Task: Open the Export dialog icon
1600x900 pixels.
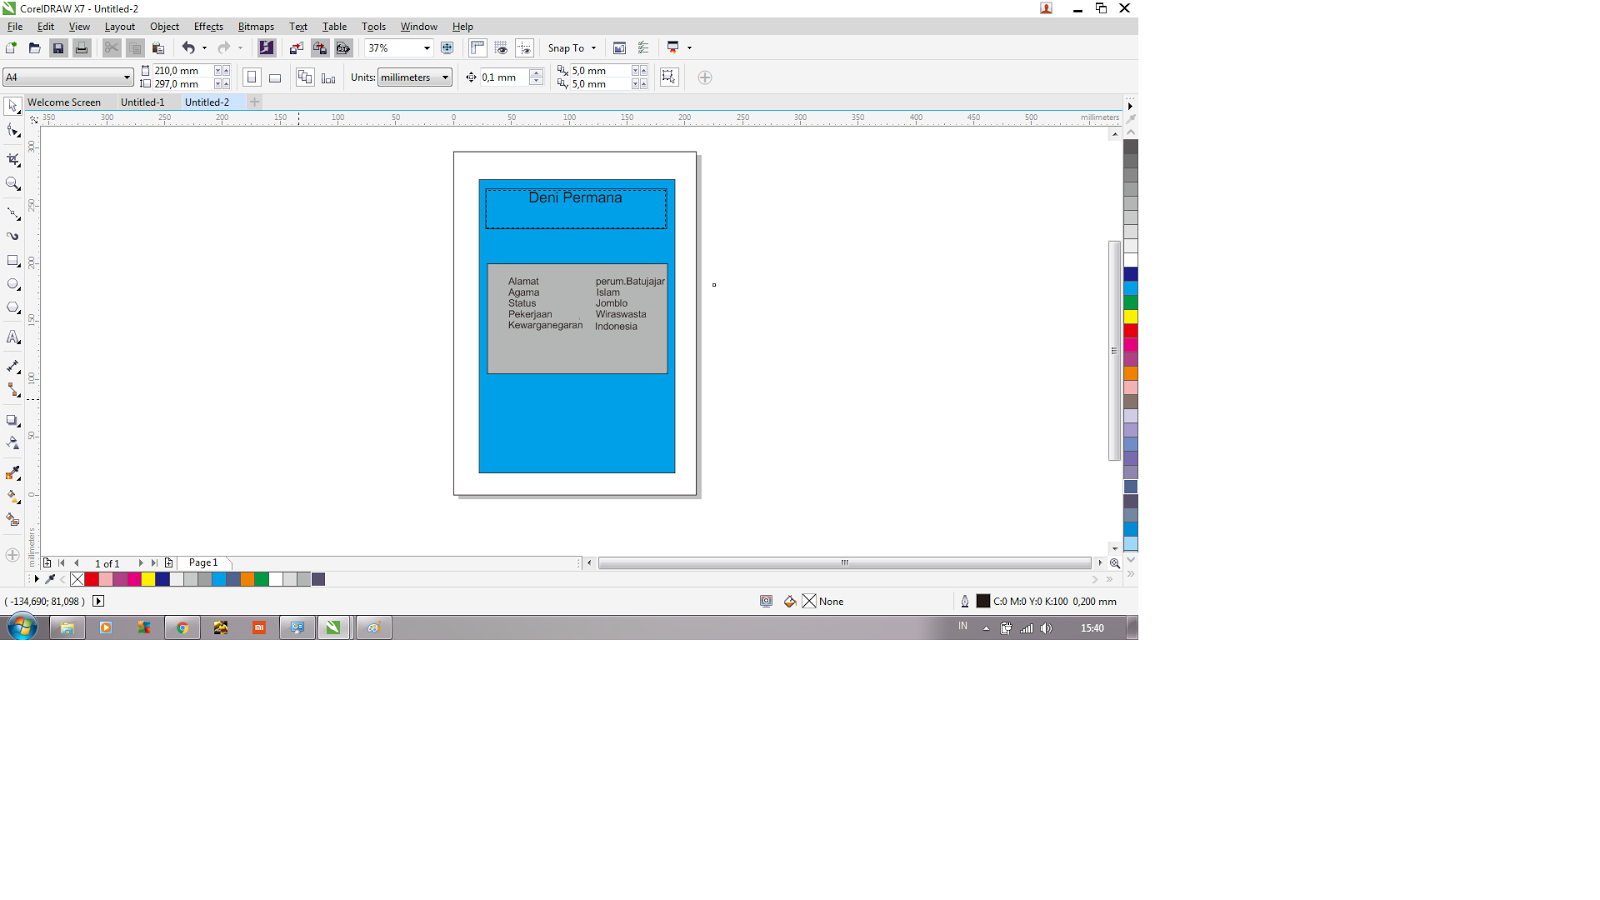Action: pos(320,47)
